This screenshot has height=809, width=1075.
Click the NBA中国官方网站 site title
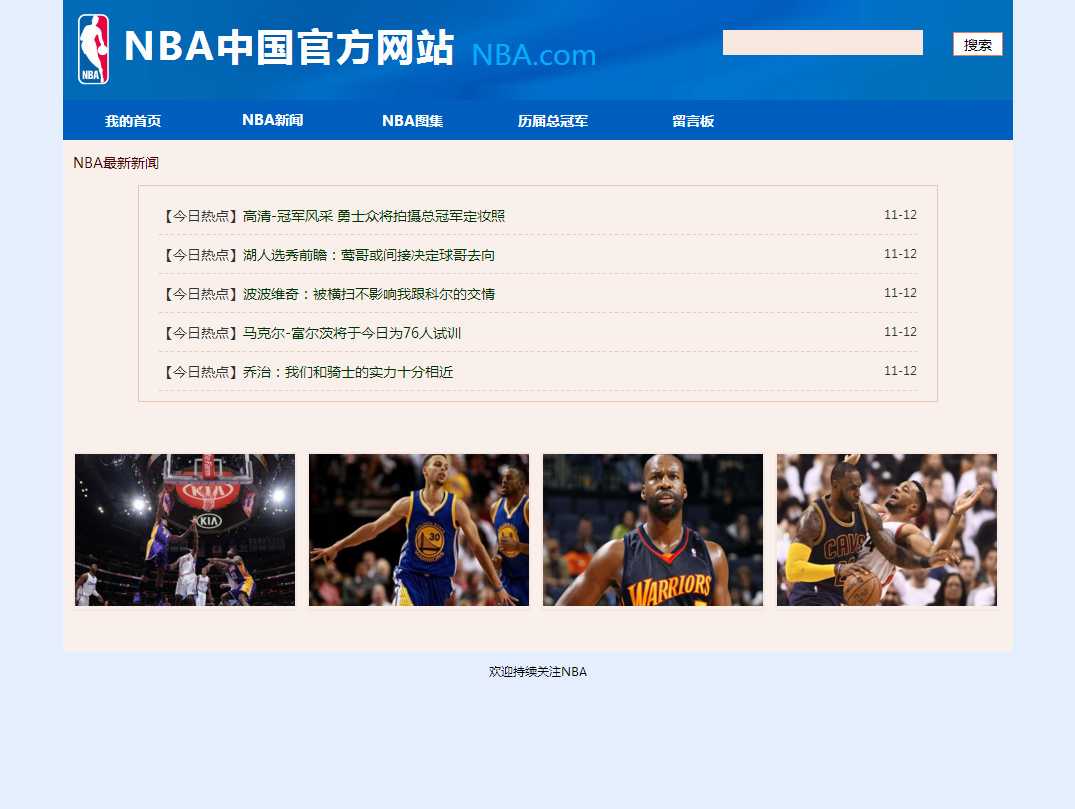pyautogui.click(x=289, y=47)
